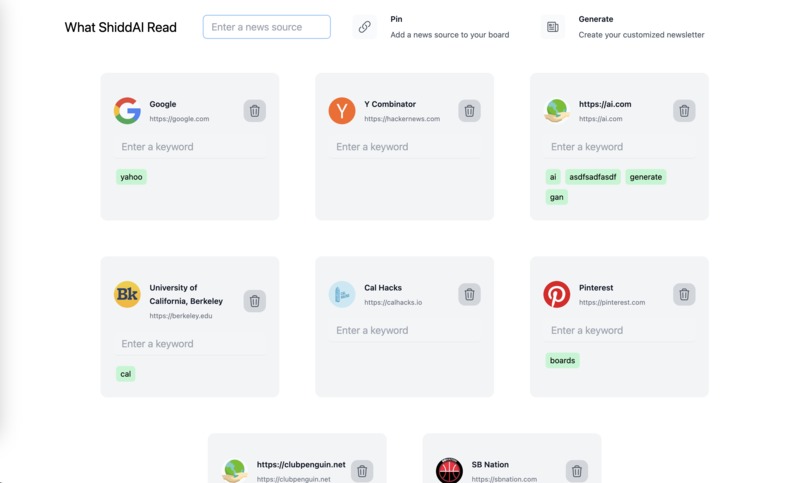Image resolution: width=806 pixels, height=483 pixels.
Task: Click the yahoo keyword tag
Action: pyautogui.click(x=131, y=177)
